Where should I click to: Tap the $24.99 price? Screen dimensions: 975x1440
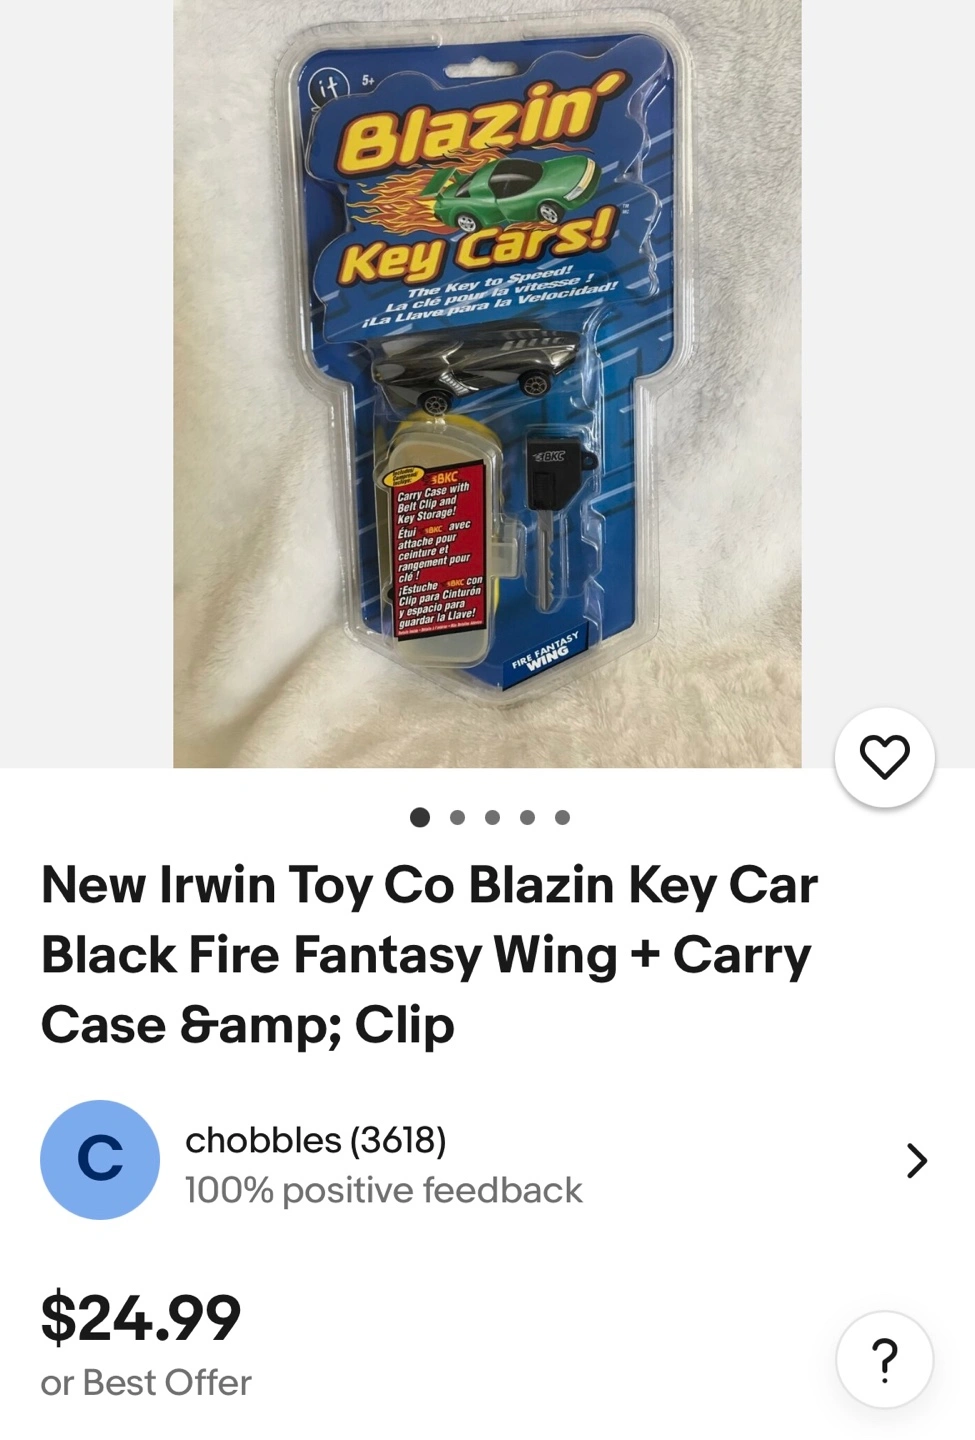point(141,1317)
